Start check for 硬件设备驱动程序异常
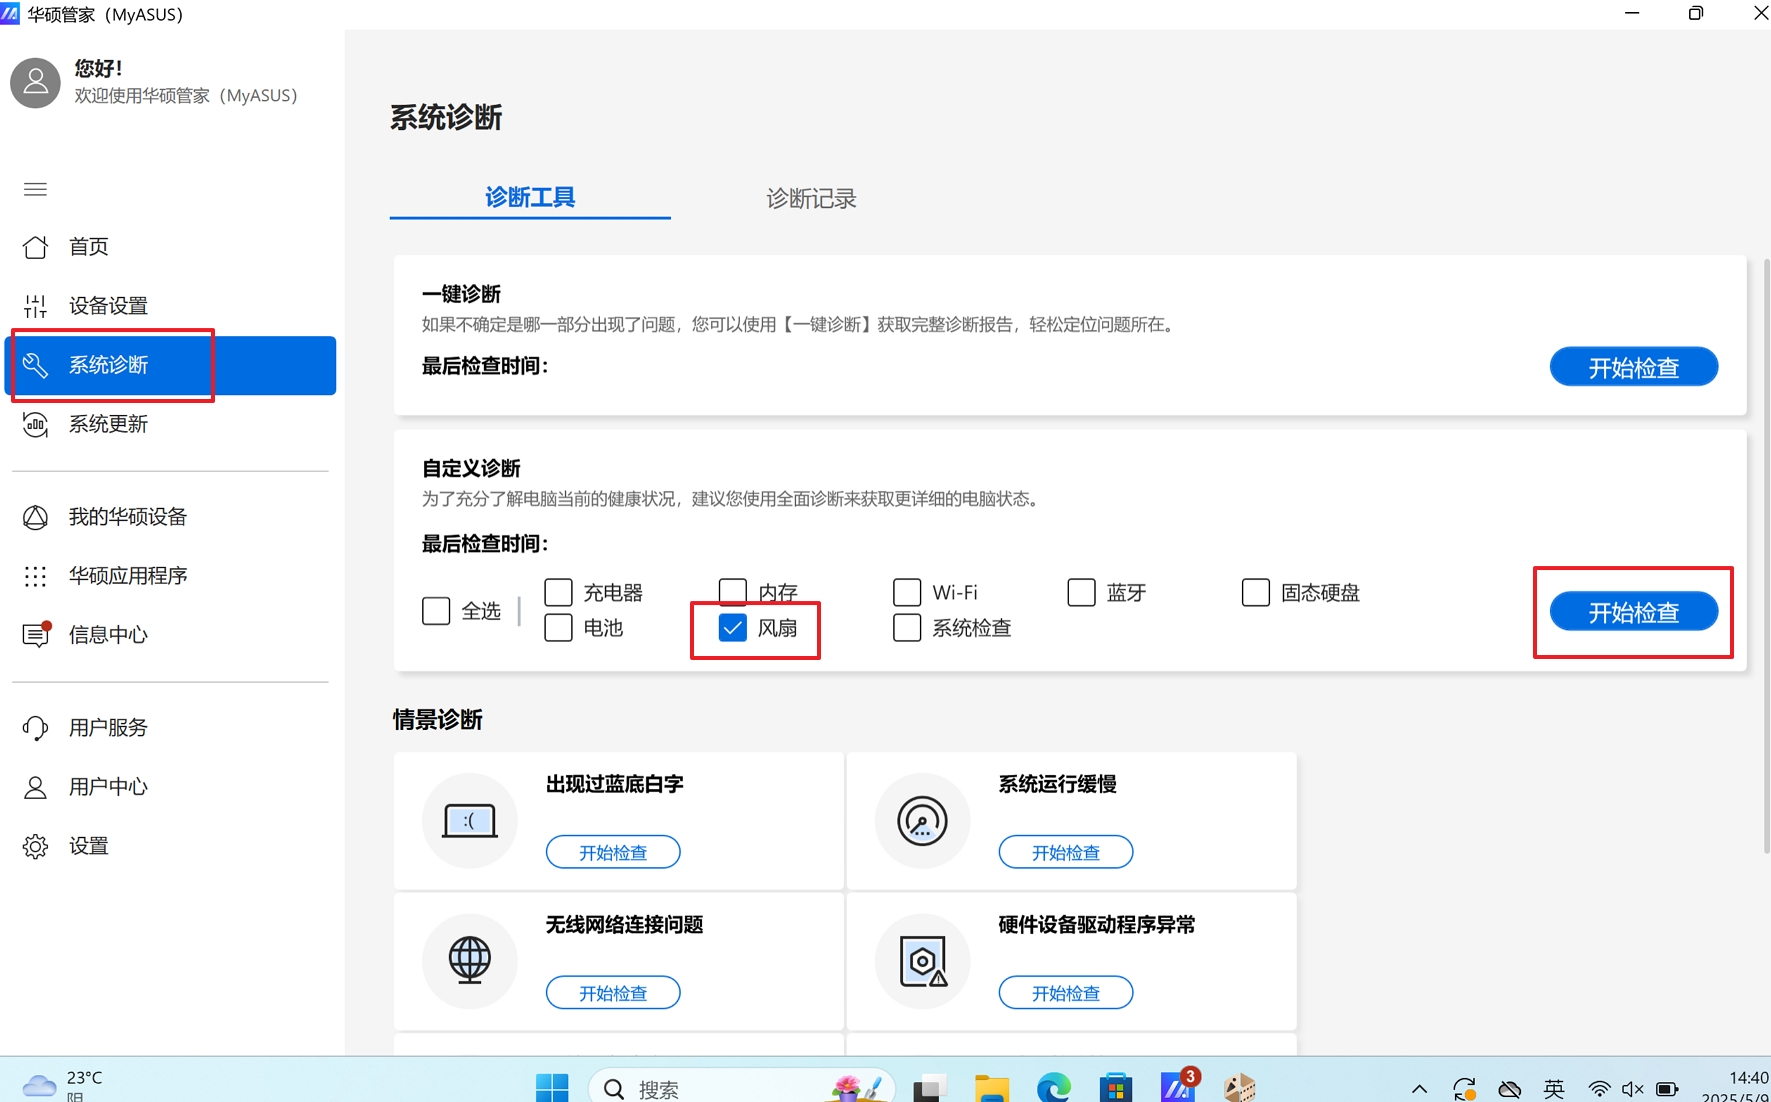Image resolution: width=1771 pixels, height=1102 pixels. point(1066,993)
